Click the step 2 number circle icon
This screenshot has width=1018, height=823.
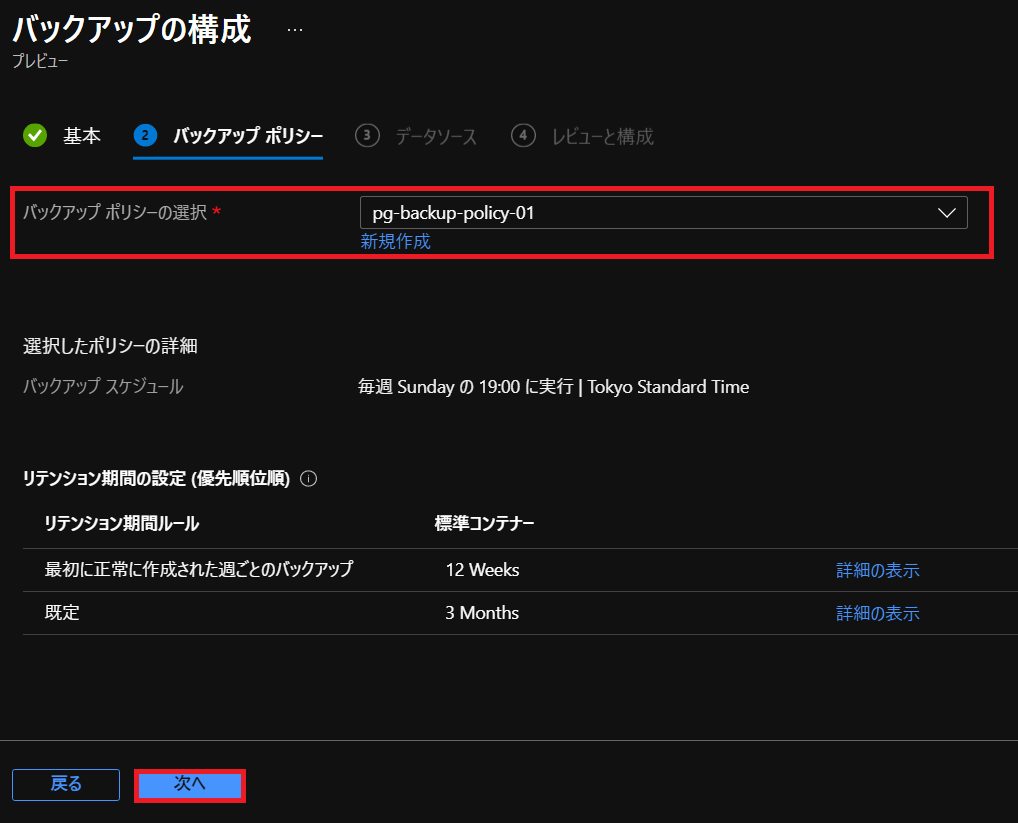click(x=146, y=136)
